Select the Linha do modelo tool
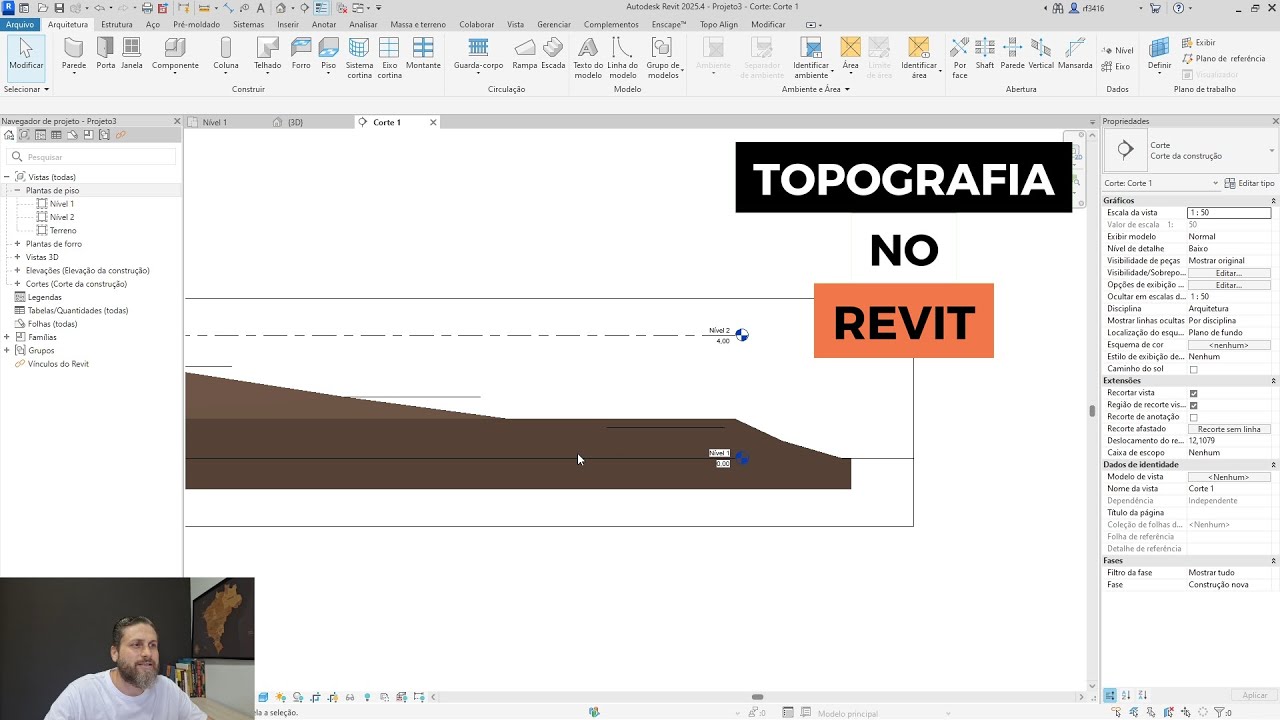This screenshot has width=1280, height=720. (623, 58)
